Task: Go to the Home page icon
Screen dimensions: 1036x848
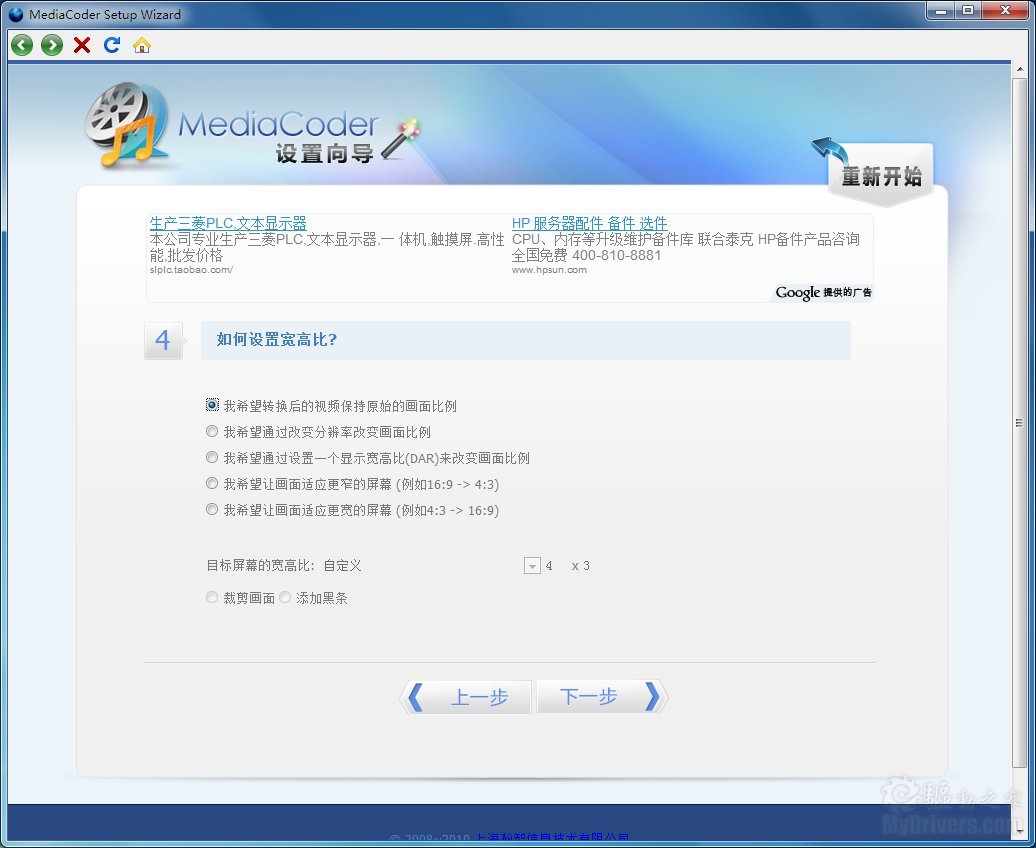Action: (141, 45)
